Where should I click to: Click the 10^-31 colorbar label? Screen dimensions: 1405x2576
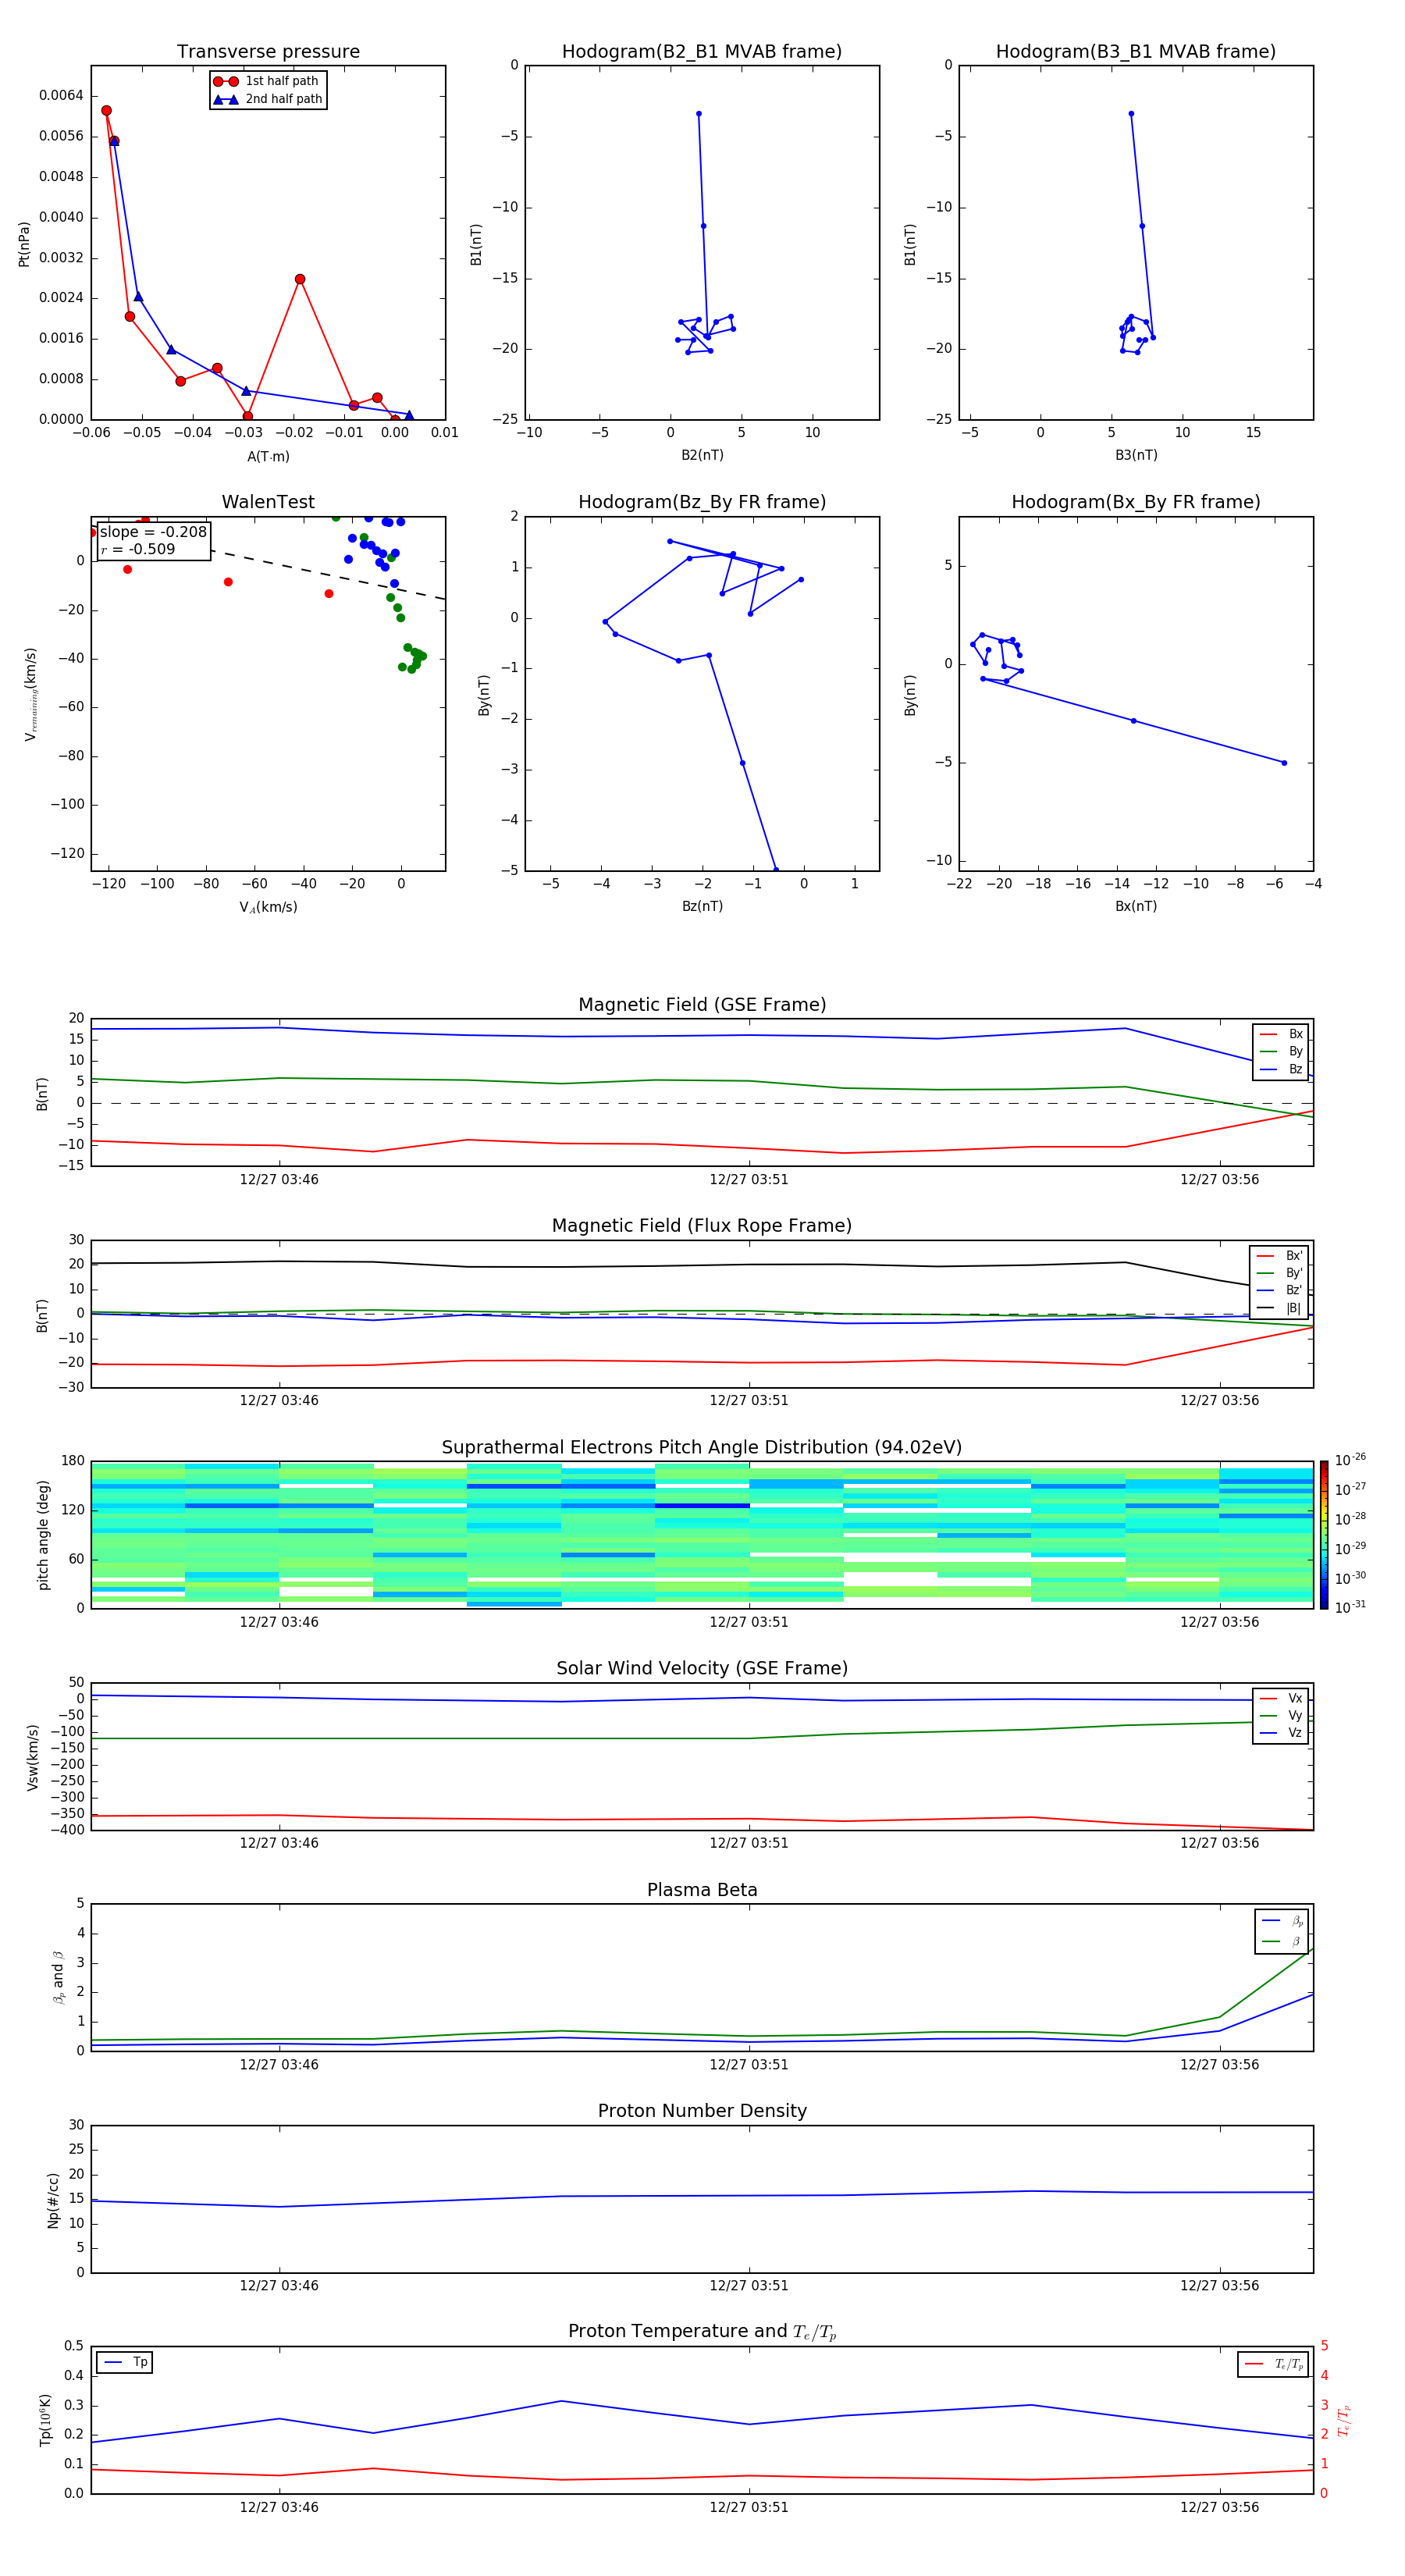[x=1350, y=1607]
